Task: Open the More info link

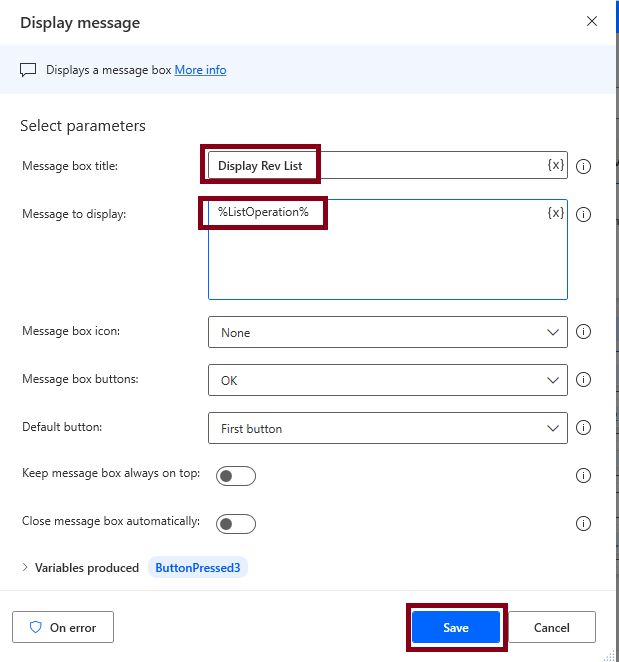Action: [200, 70]
